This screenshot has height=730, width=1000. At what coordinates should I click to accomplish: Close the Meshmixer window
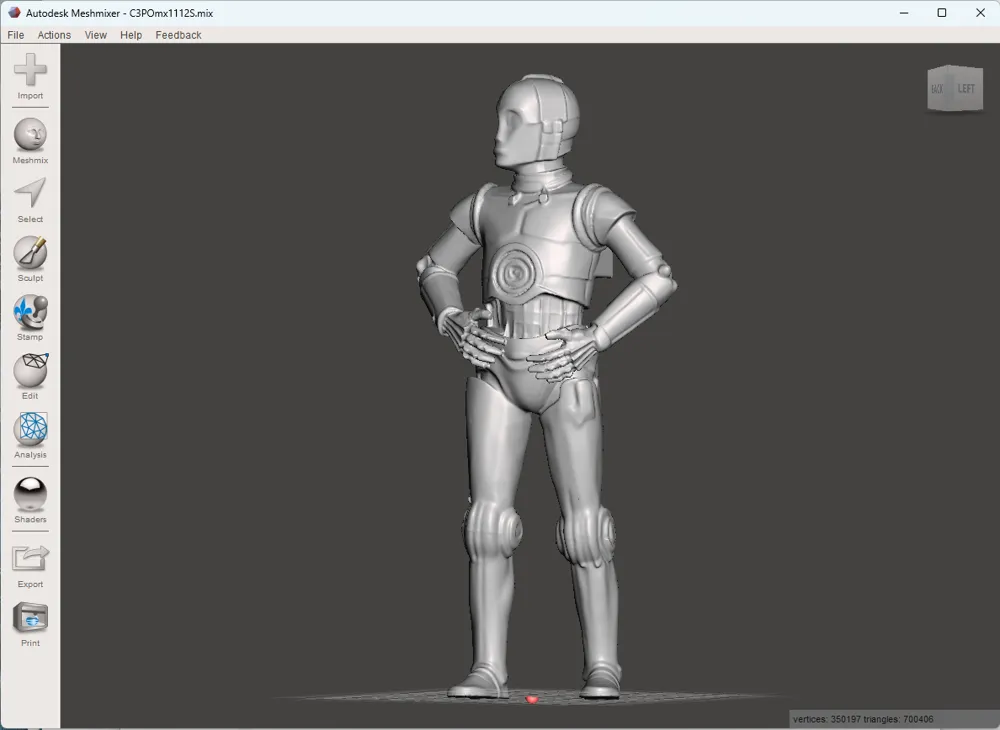pos(980,13)
